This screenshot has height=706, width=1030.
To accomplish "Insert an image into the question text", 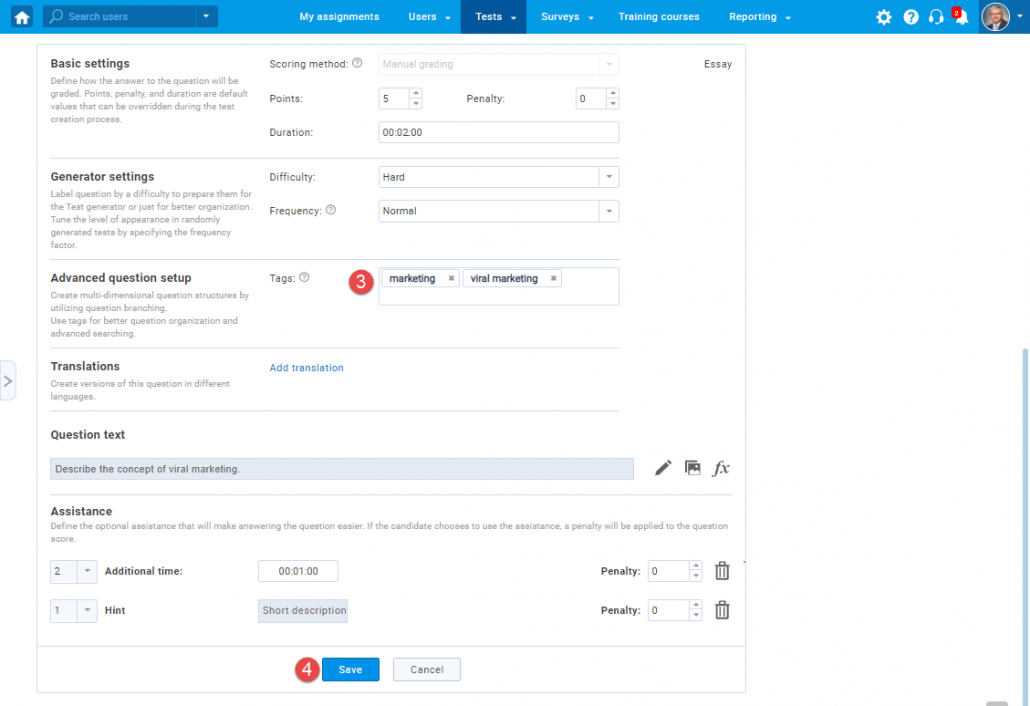I will 692,467.
